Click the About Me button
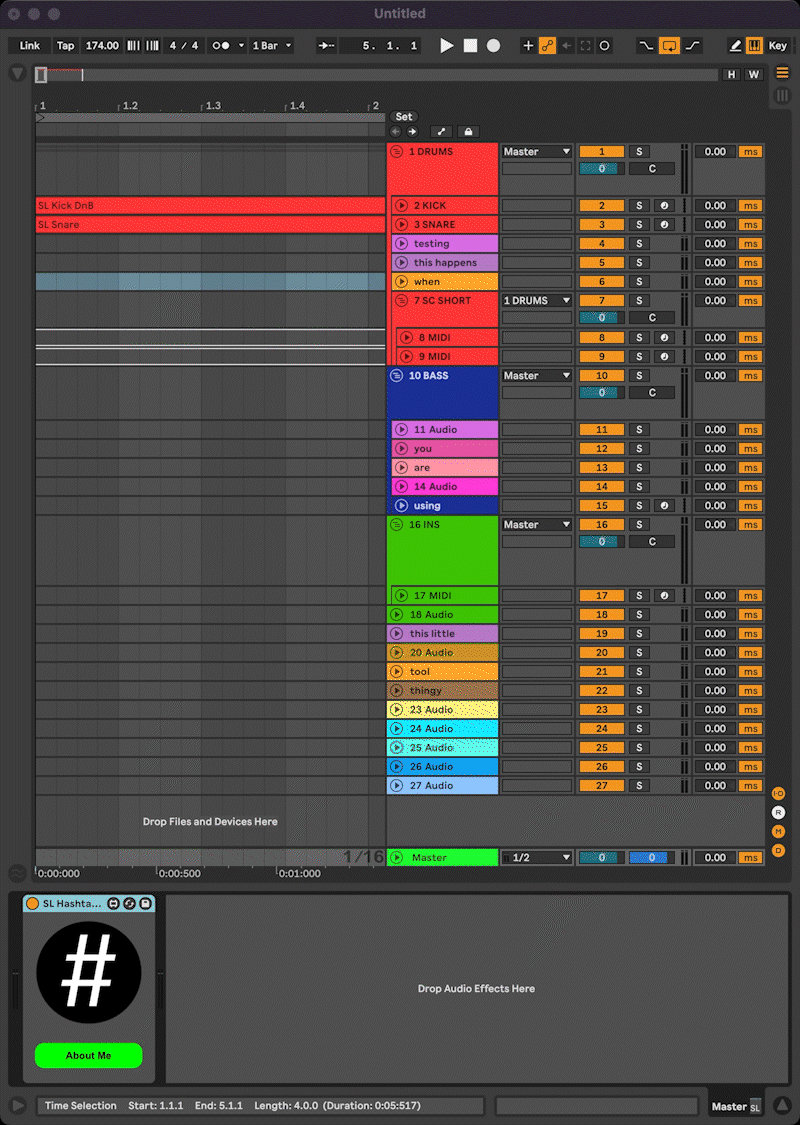 point(89,1055)
